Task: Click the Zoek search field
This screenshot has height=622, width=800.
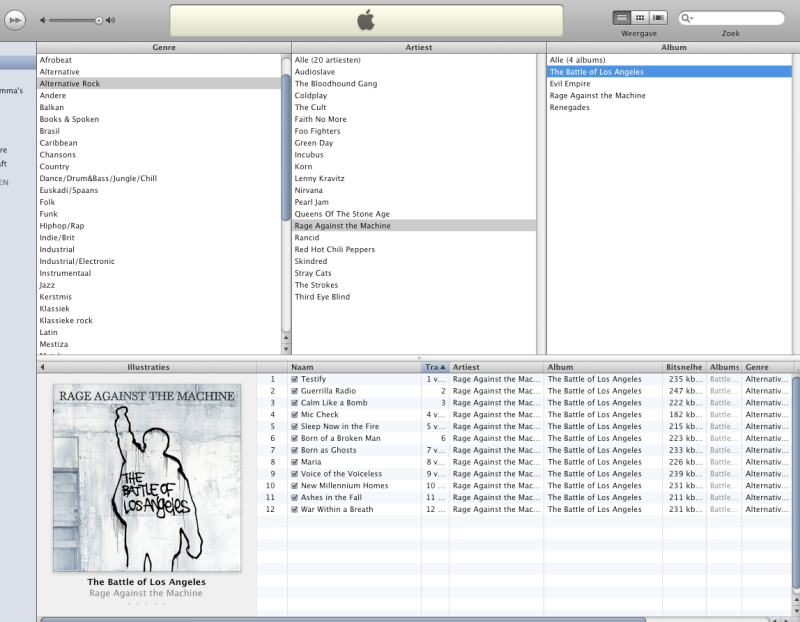Action: (x=731, y=18)
